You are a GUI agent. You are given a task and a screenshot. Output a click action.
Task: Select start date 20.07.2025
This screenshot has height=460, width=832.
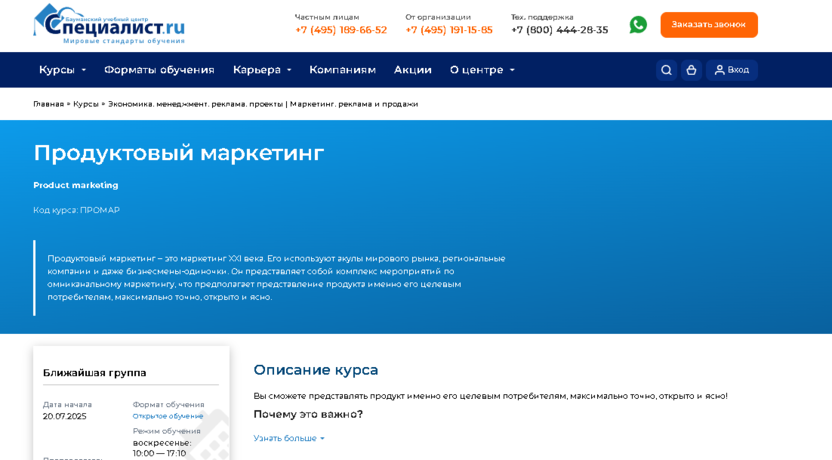click(x=64, y=416)
